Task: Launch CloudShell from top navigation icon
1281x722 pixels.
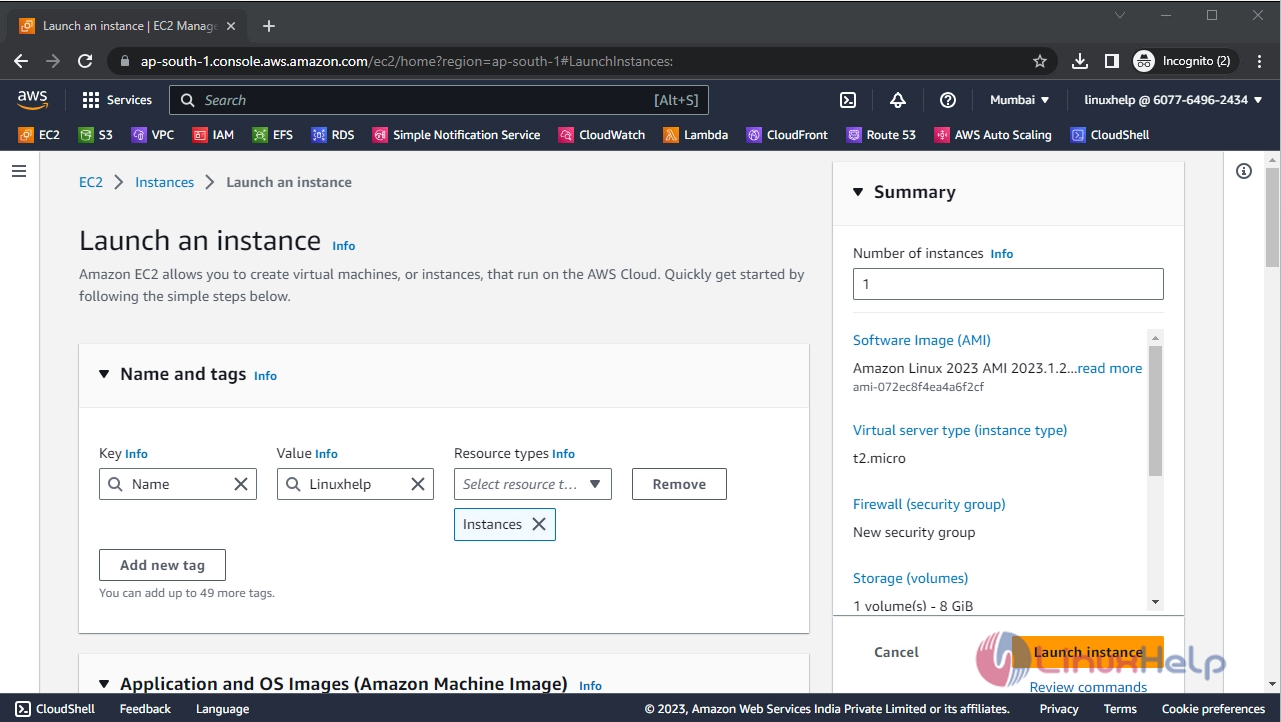Action: (847, 100)
